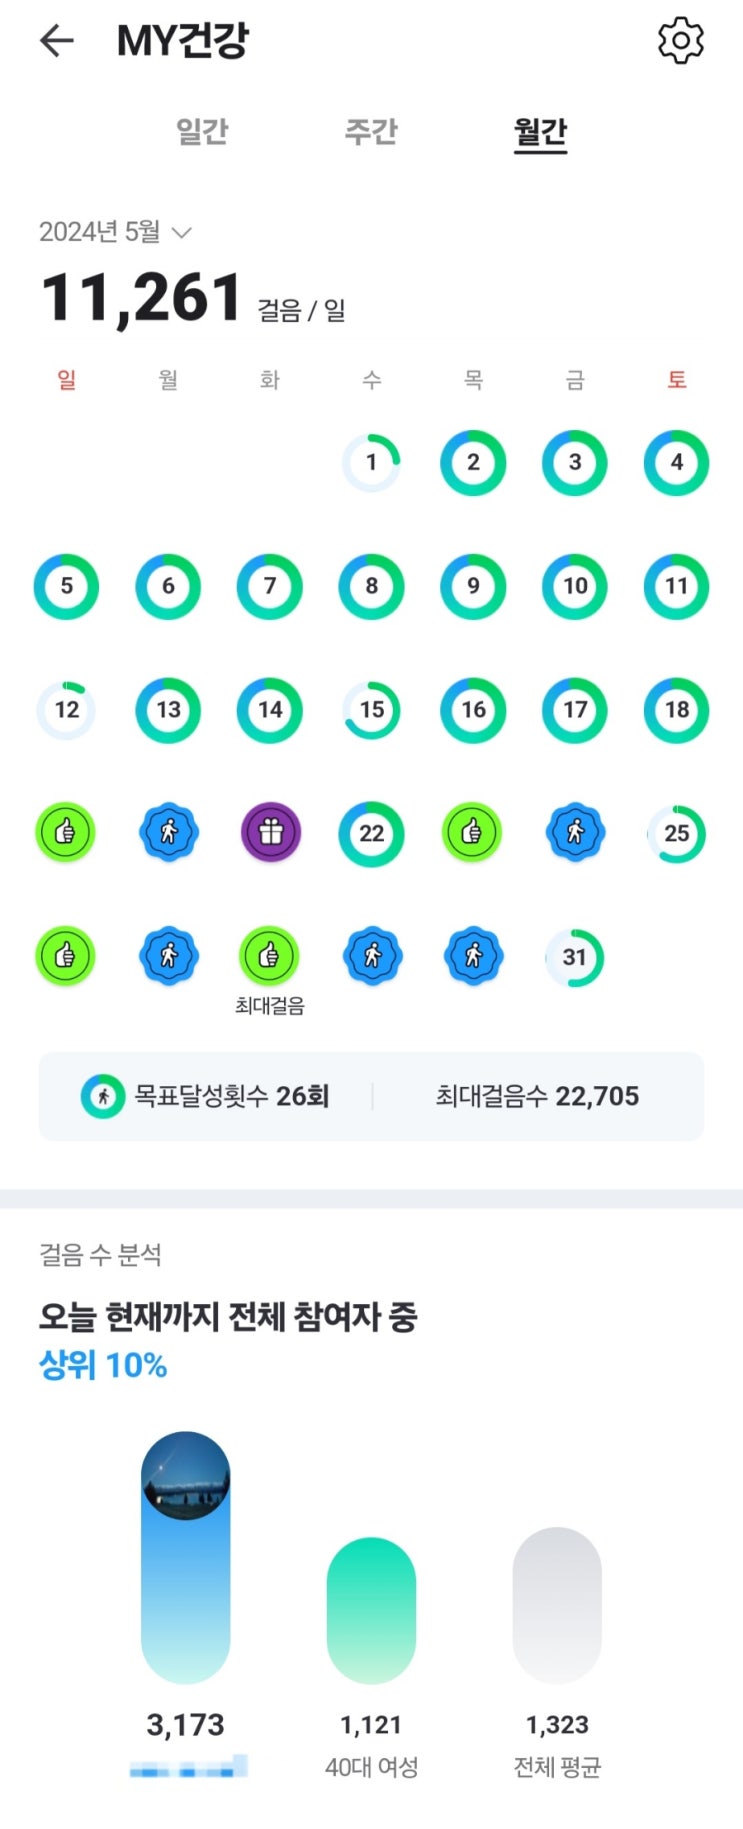
Task: Tap the purple gift box badge
Action: point(270,832)
